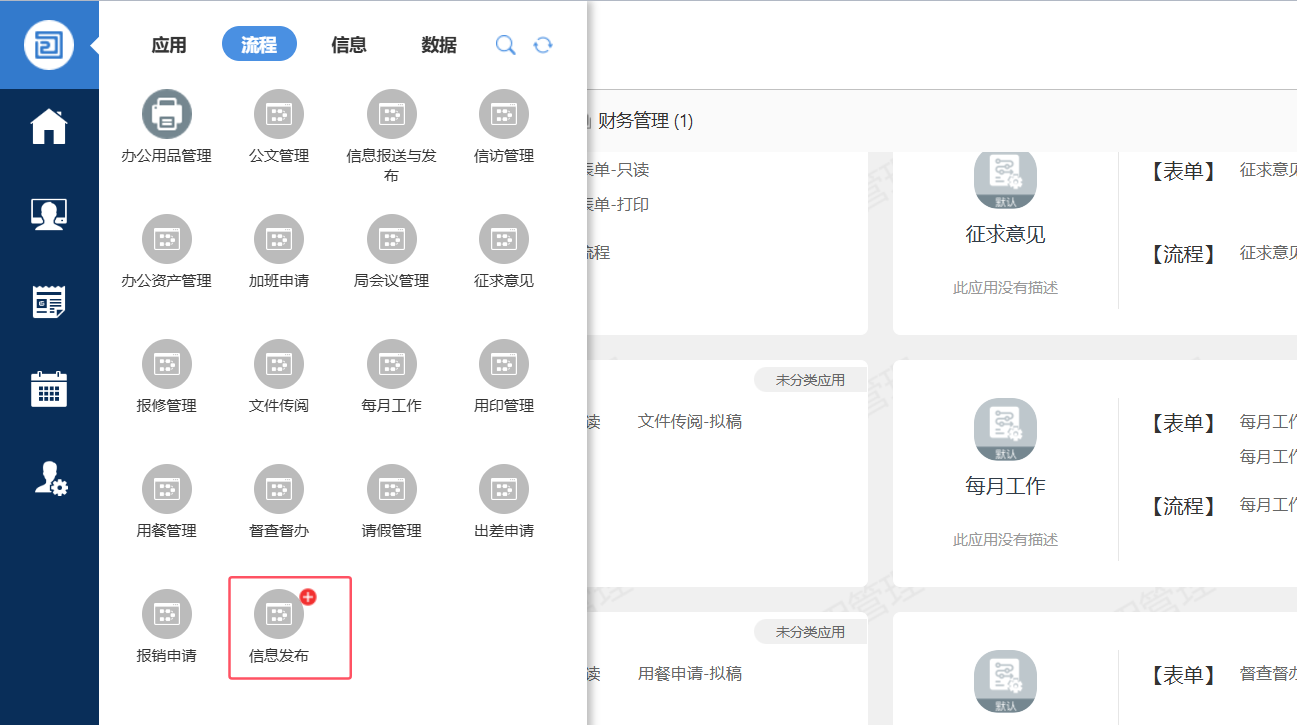Click the red plus badge on 信息发布
This screenshot has width=1297, height=725.
point(308,597)
